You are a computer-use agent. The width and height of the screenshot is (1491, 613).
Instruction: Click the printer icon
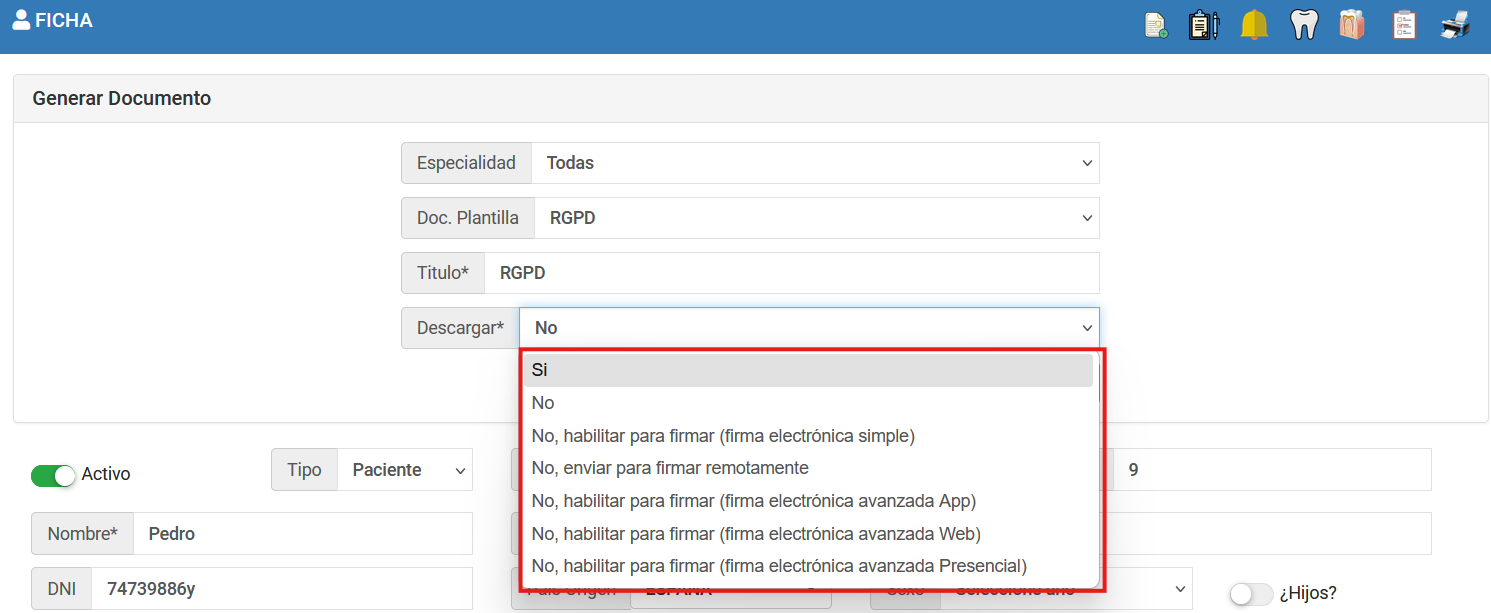point(1455,25)
